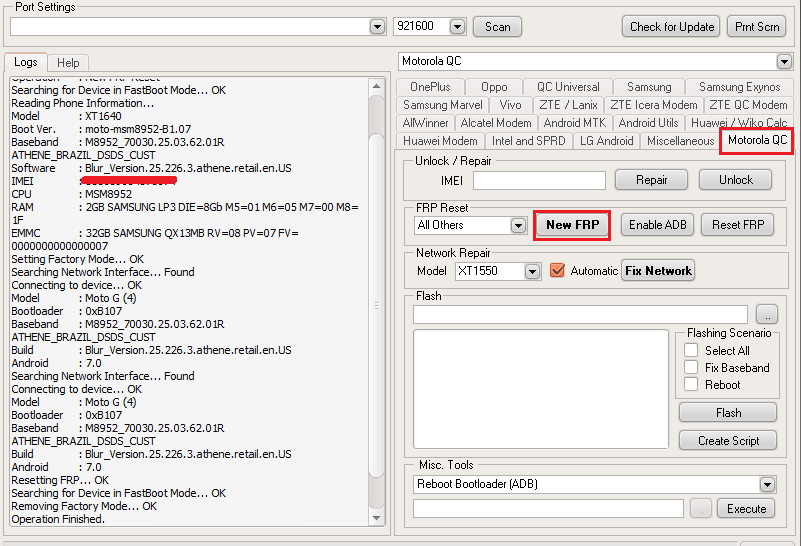The height and width of the screenshot is (546, 801).
Task: Click the Unlock button
Action: (x=736, y=180)
